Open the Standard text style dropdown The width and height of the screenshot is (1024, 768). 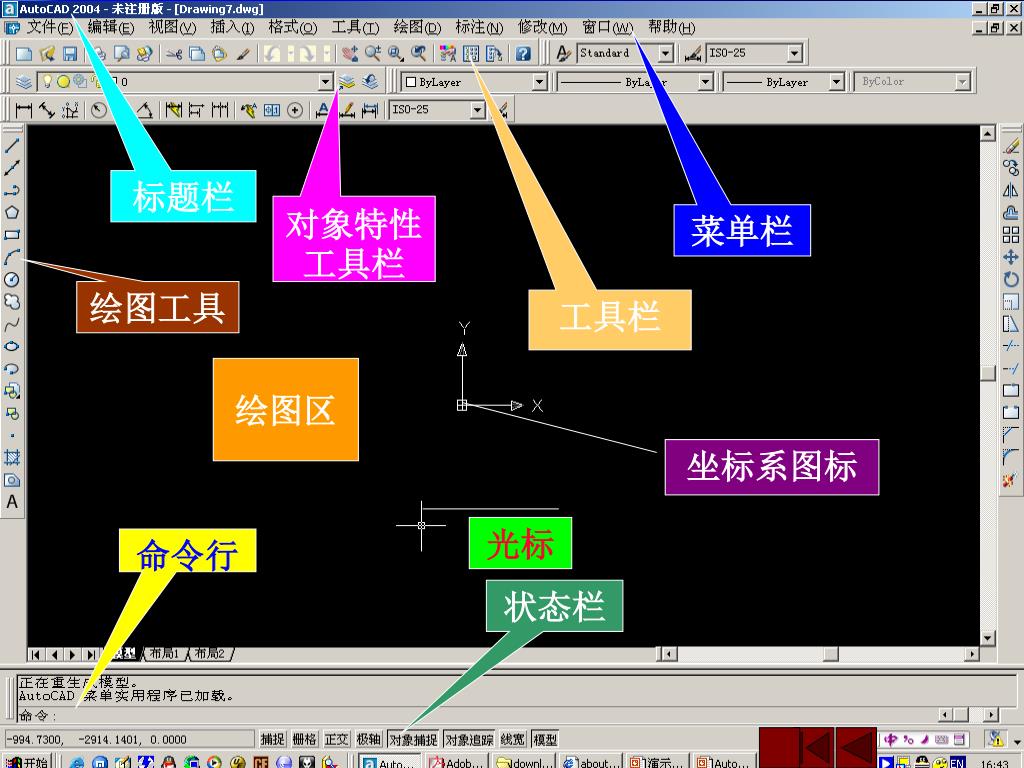coord(665,54)
